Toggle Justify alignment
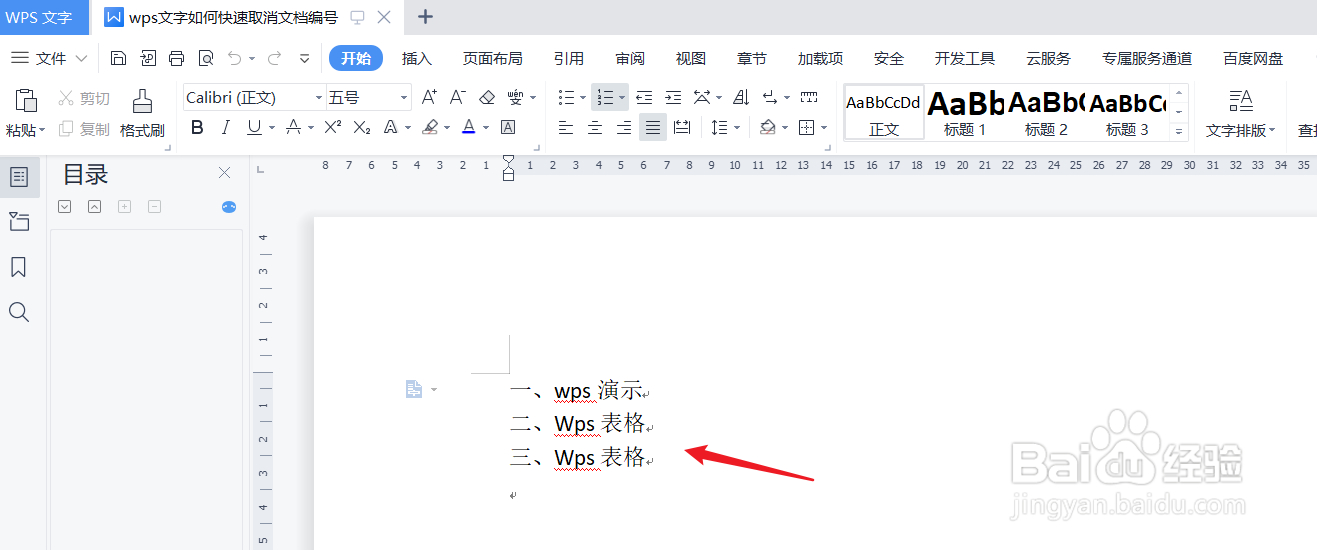The width and height of the screenshot is (1317, 550). coord(653,127)
